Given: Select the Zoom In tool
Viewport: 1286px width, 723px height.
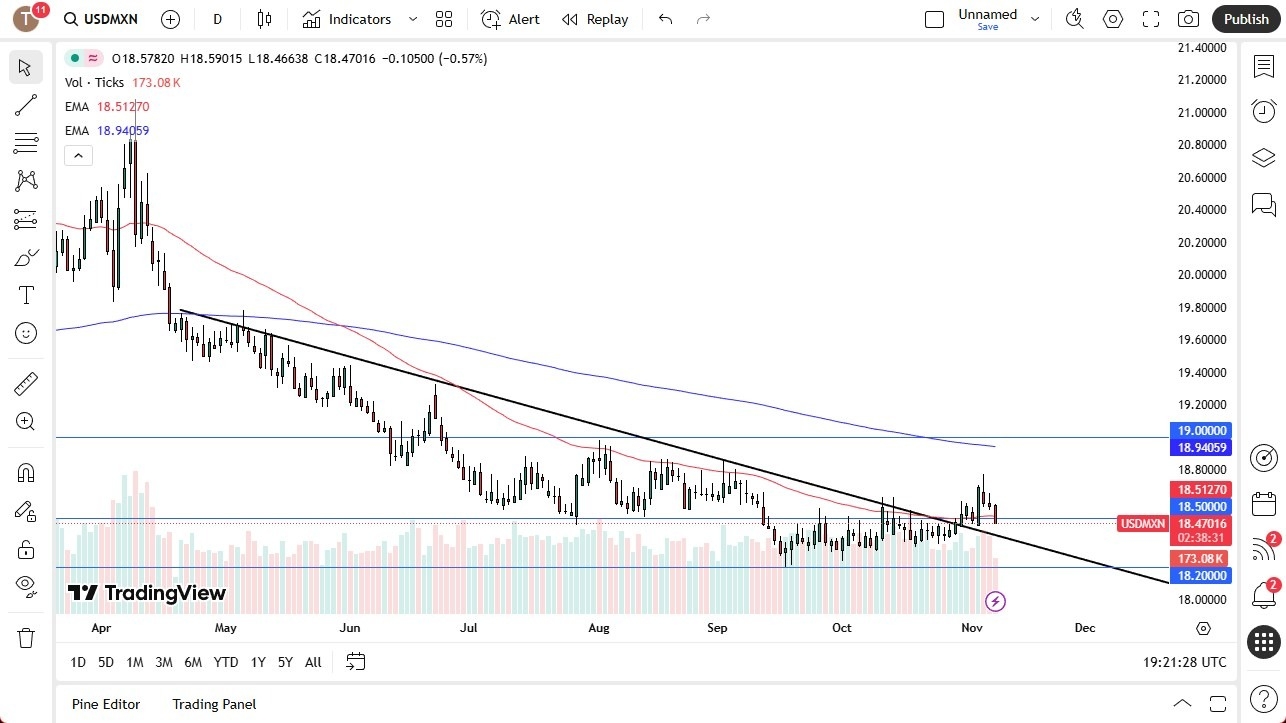Looking at the screenshot, I should 26,421.
